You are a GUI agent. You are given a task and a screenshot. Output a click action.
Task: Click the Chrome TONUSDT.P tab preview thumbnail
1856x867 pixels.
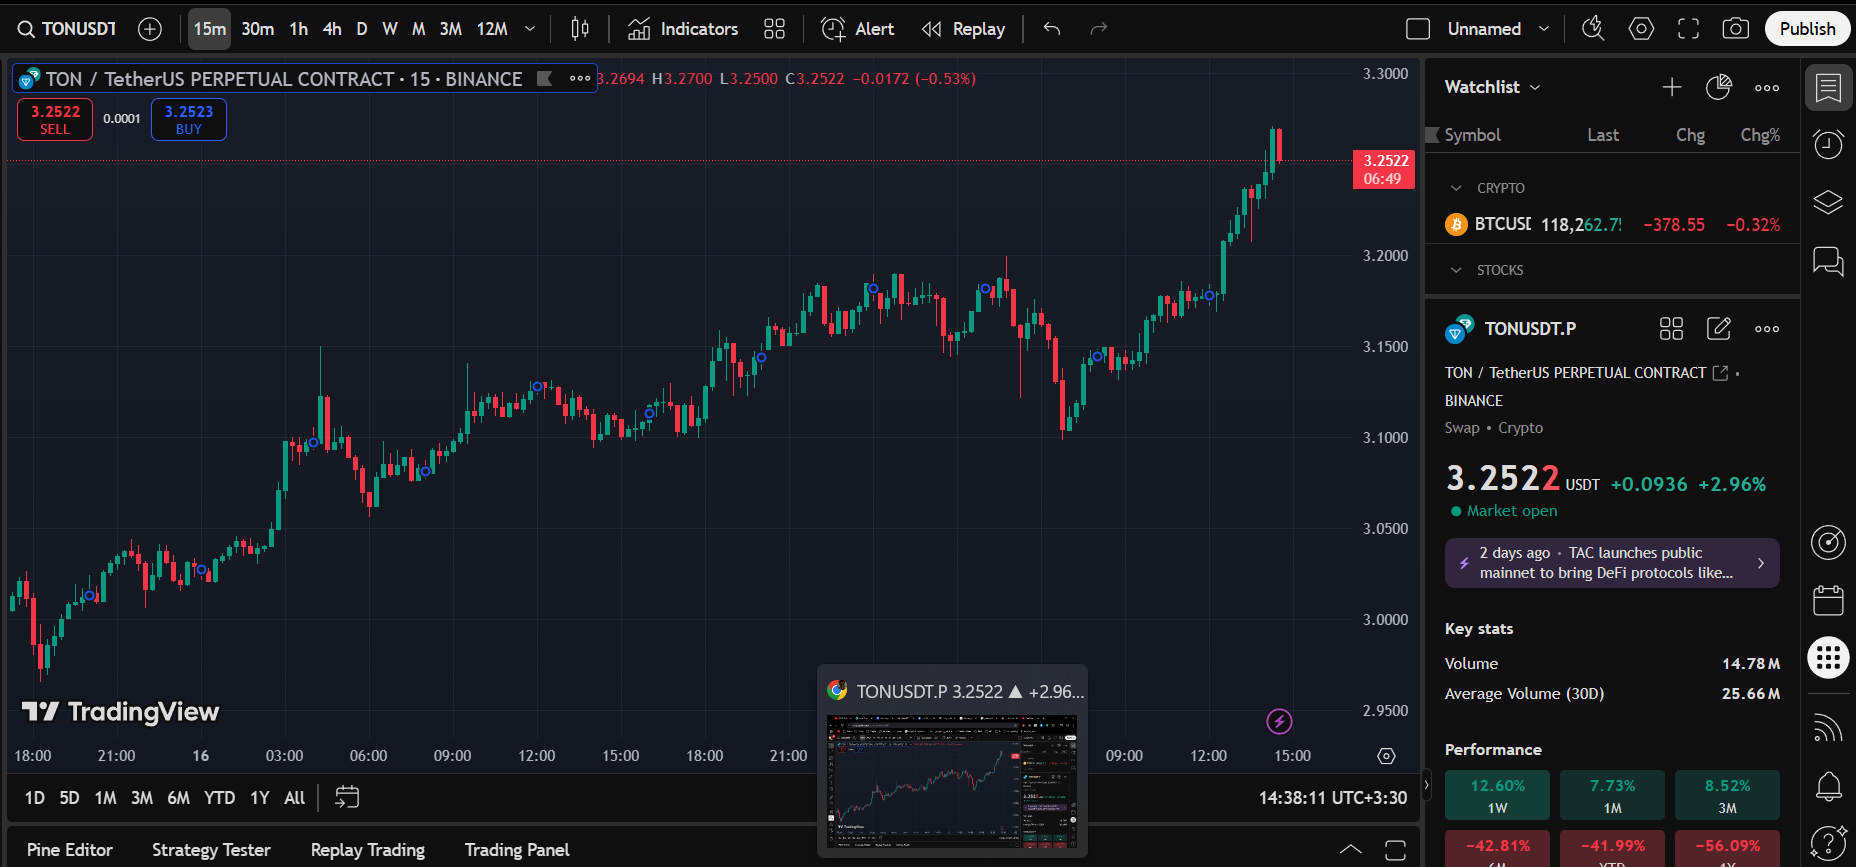coord(952,782)
